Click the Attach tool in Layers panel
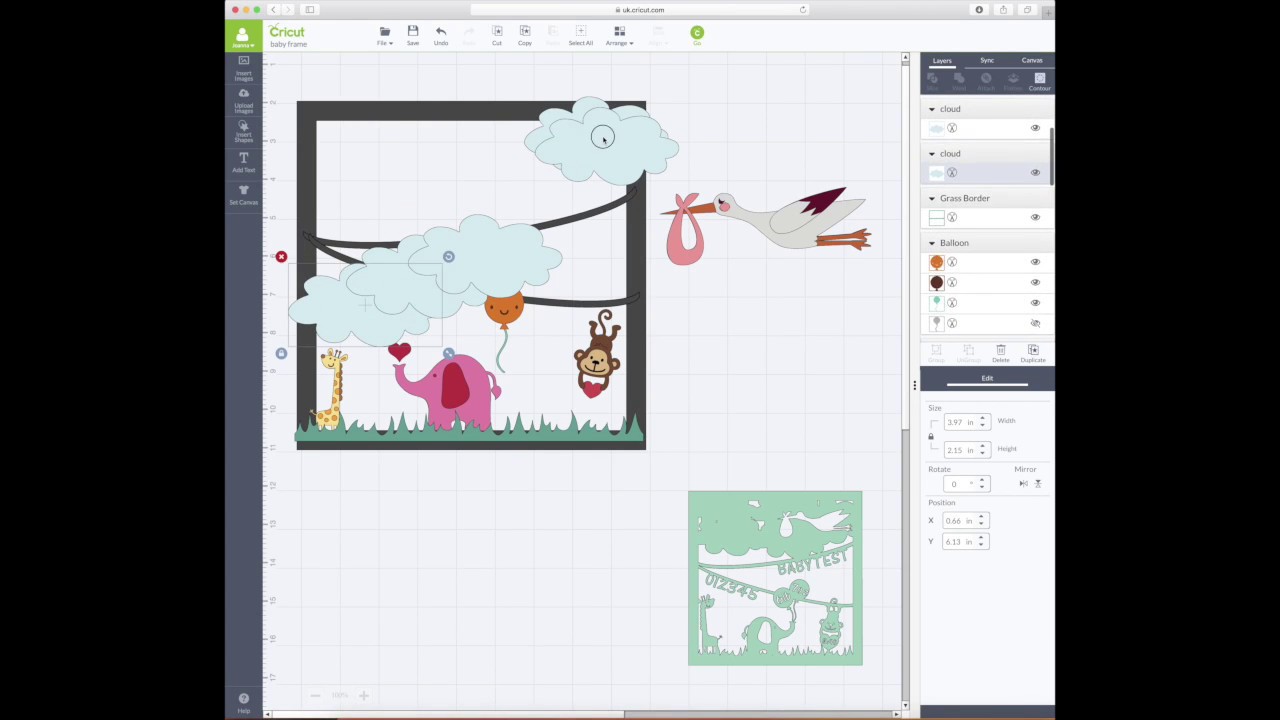 point(986,81)
